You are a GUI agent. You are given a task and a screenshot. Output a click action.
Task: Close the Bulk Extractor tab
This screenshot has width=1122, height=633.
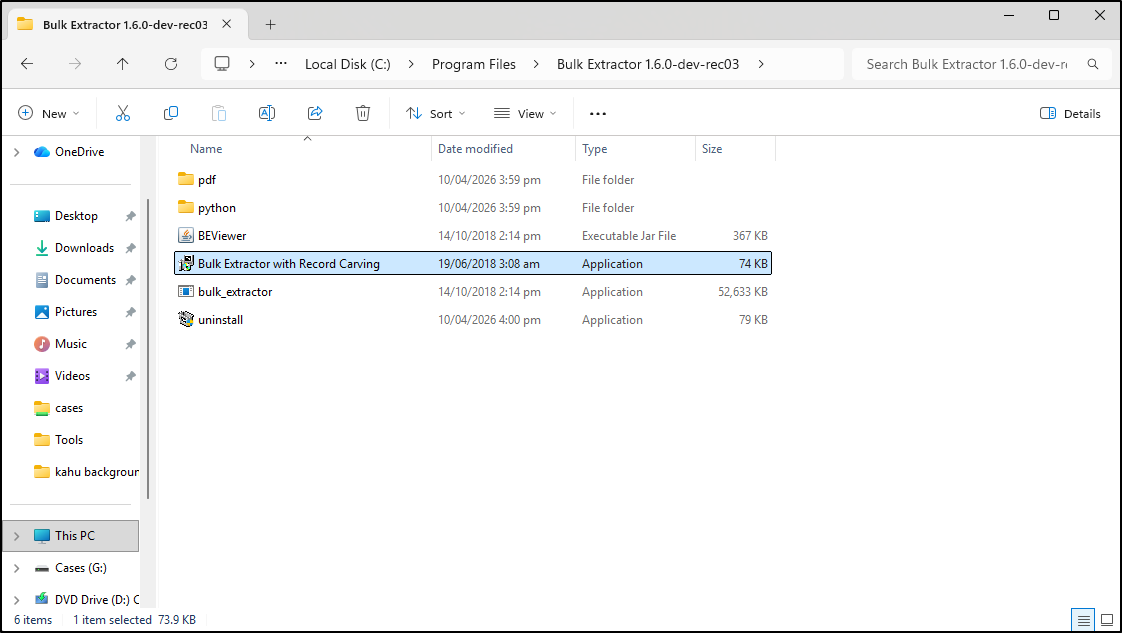click(x=226, y=24)
